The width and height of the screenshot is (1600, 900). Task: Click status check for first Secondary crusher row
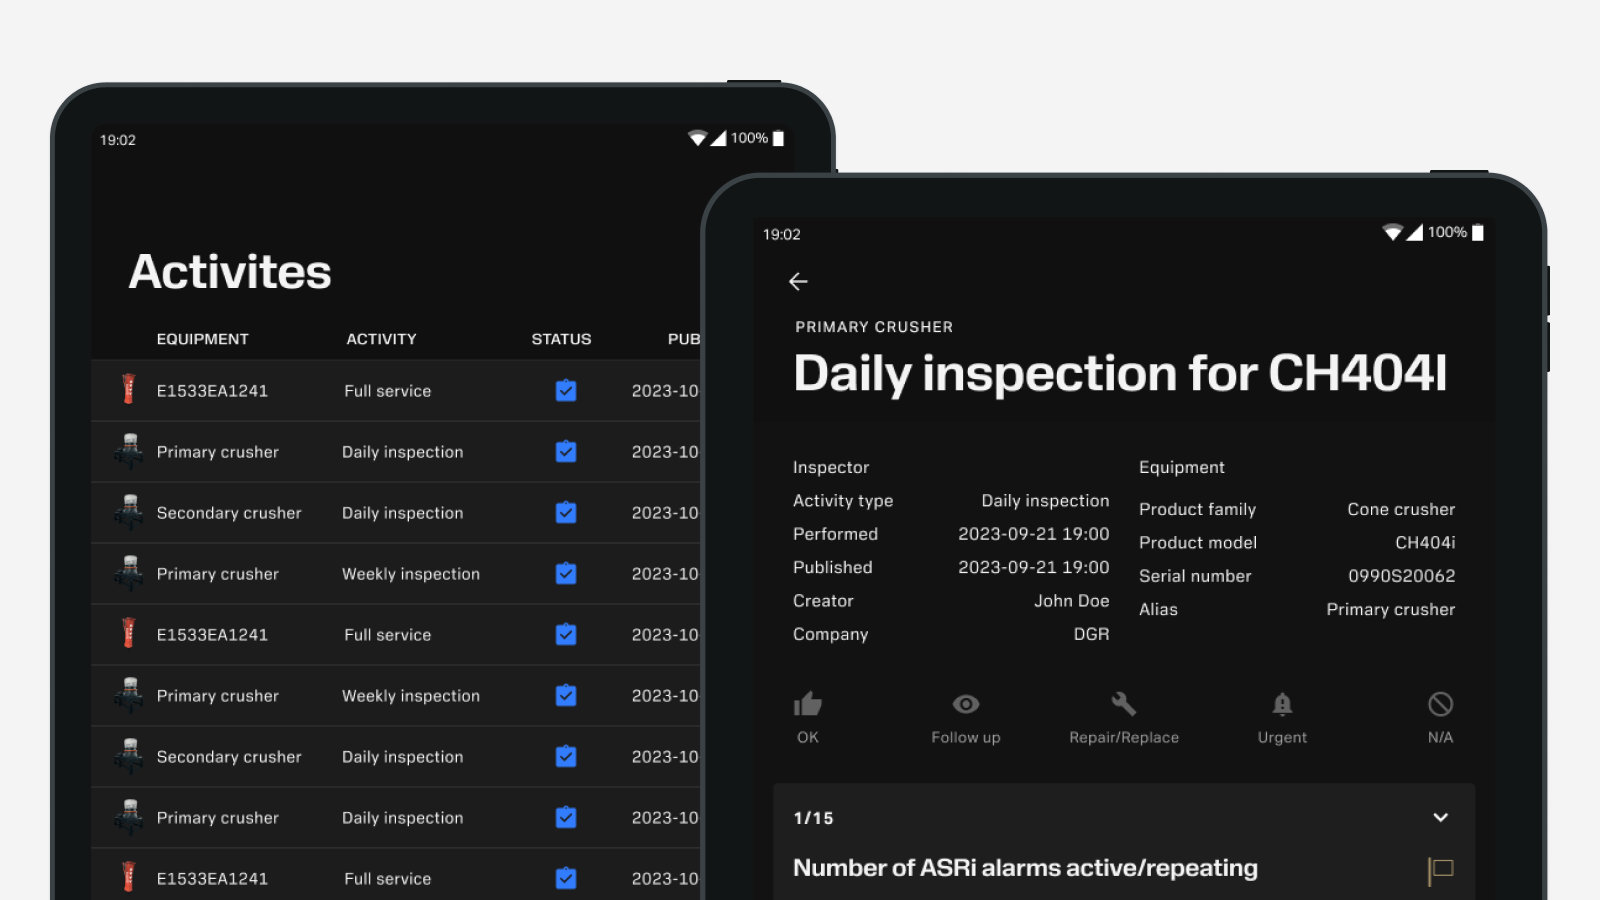click(x=566, y=513)
